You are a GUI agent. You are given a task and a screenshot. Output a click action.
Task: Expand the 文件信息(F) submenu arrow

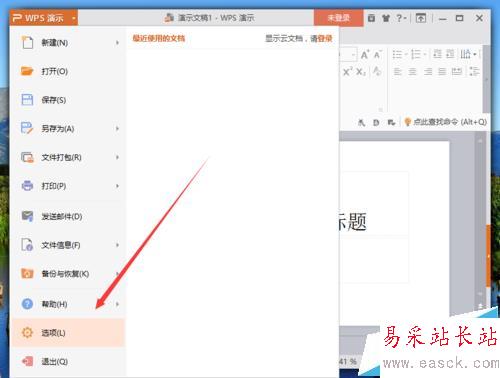coord(117,245)
